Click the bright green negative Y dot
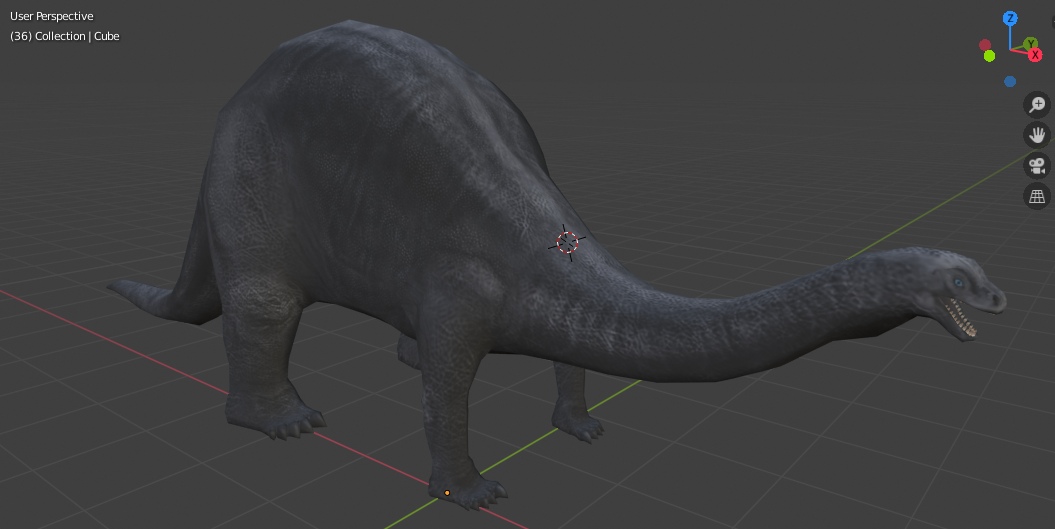 pos(989,56)
